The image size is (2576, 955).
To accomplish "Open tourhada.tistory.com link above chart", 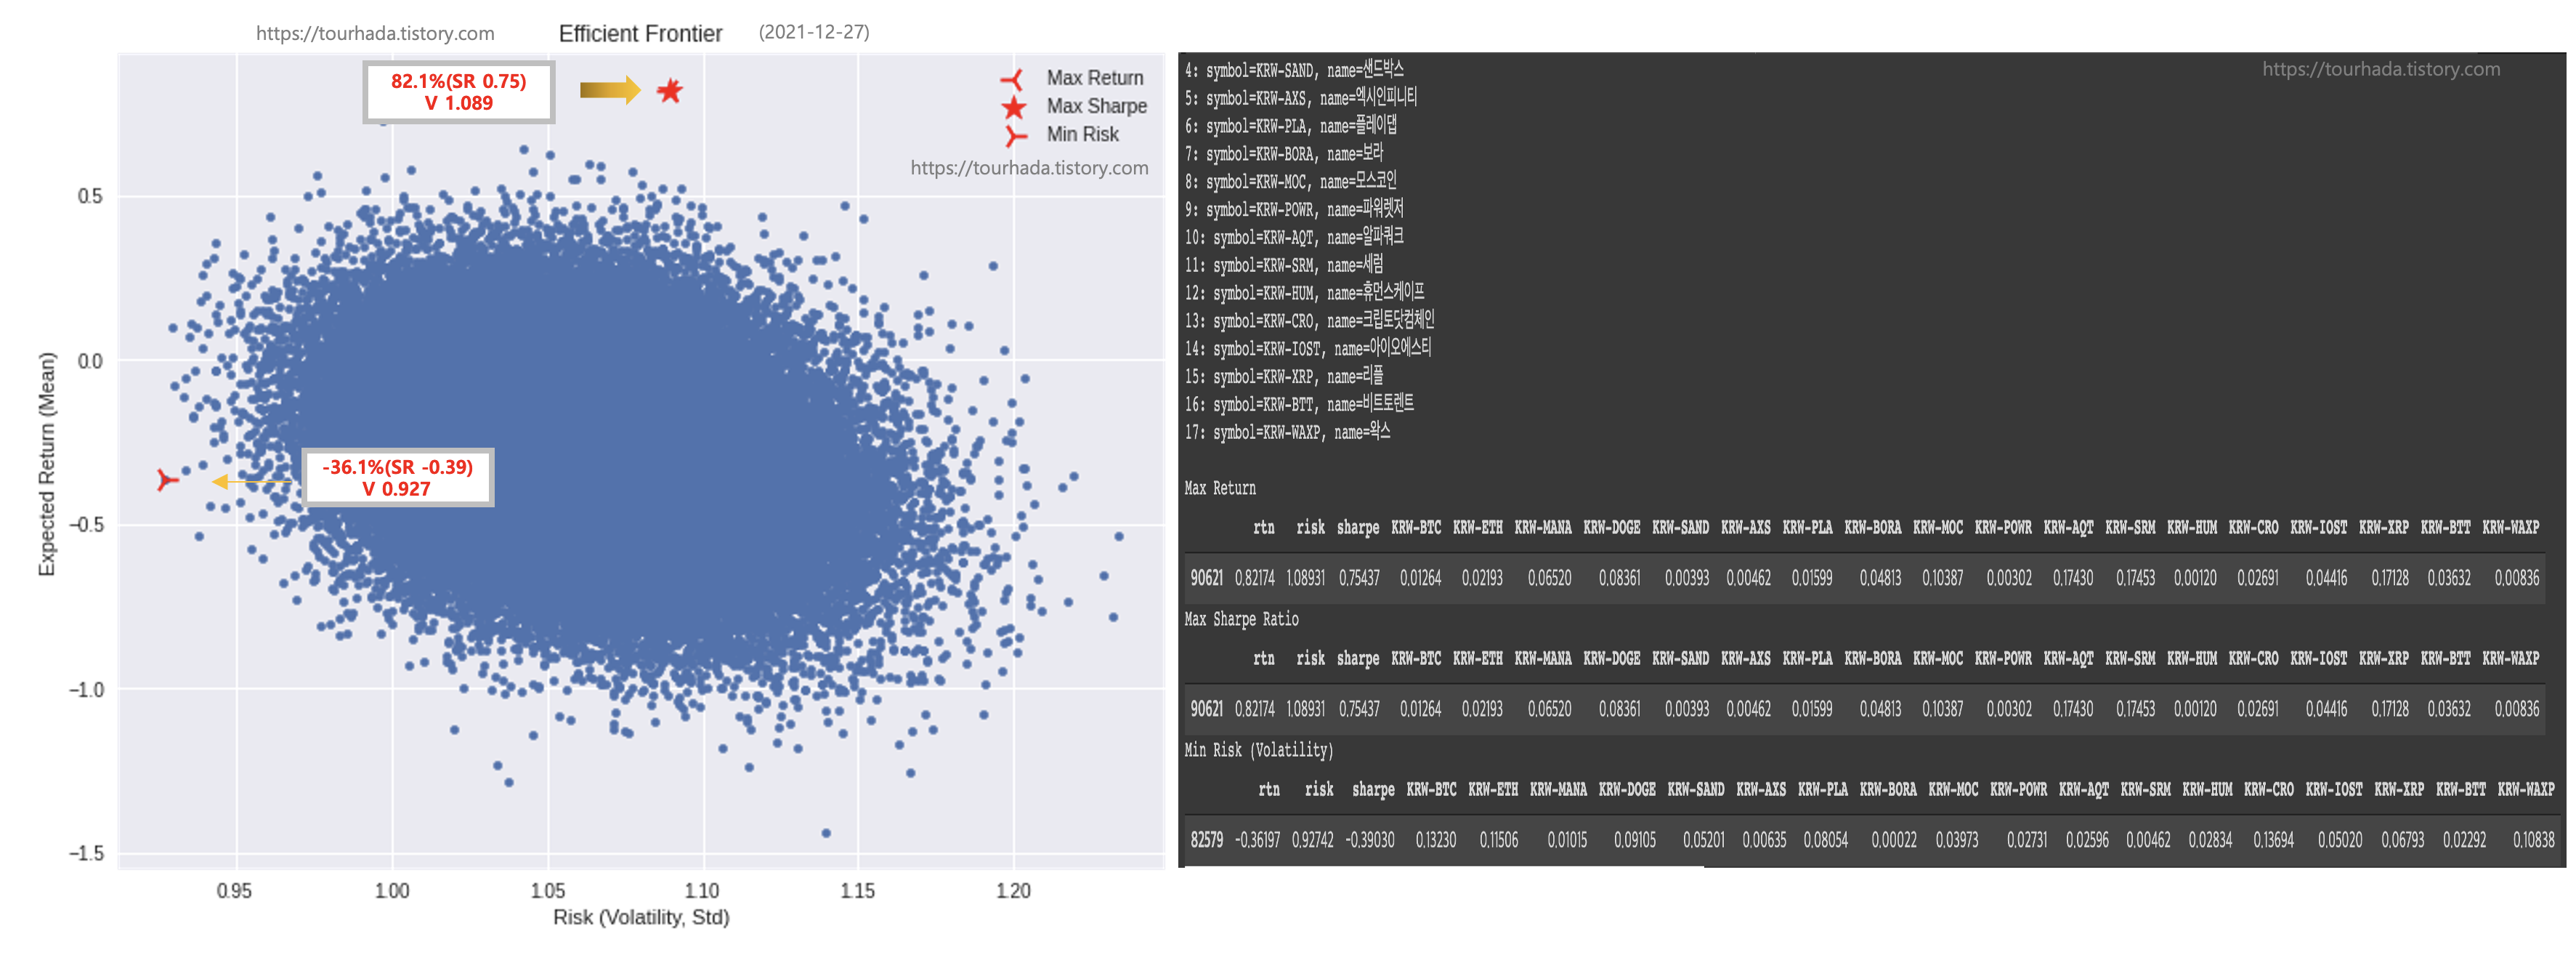I will (x=375, y=33).
